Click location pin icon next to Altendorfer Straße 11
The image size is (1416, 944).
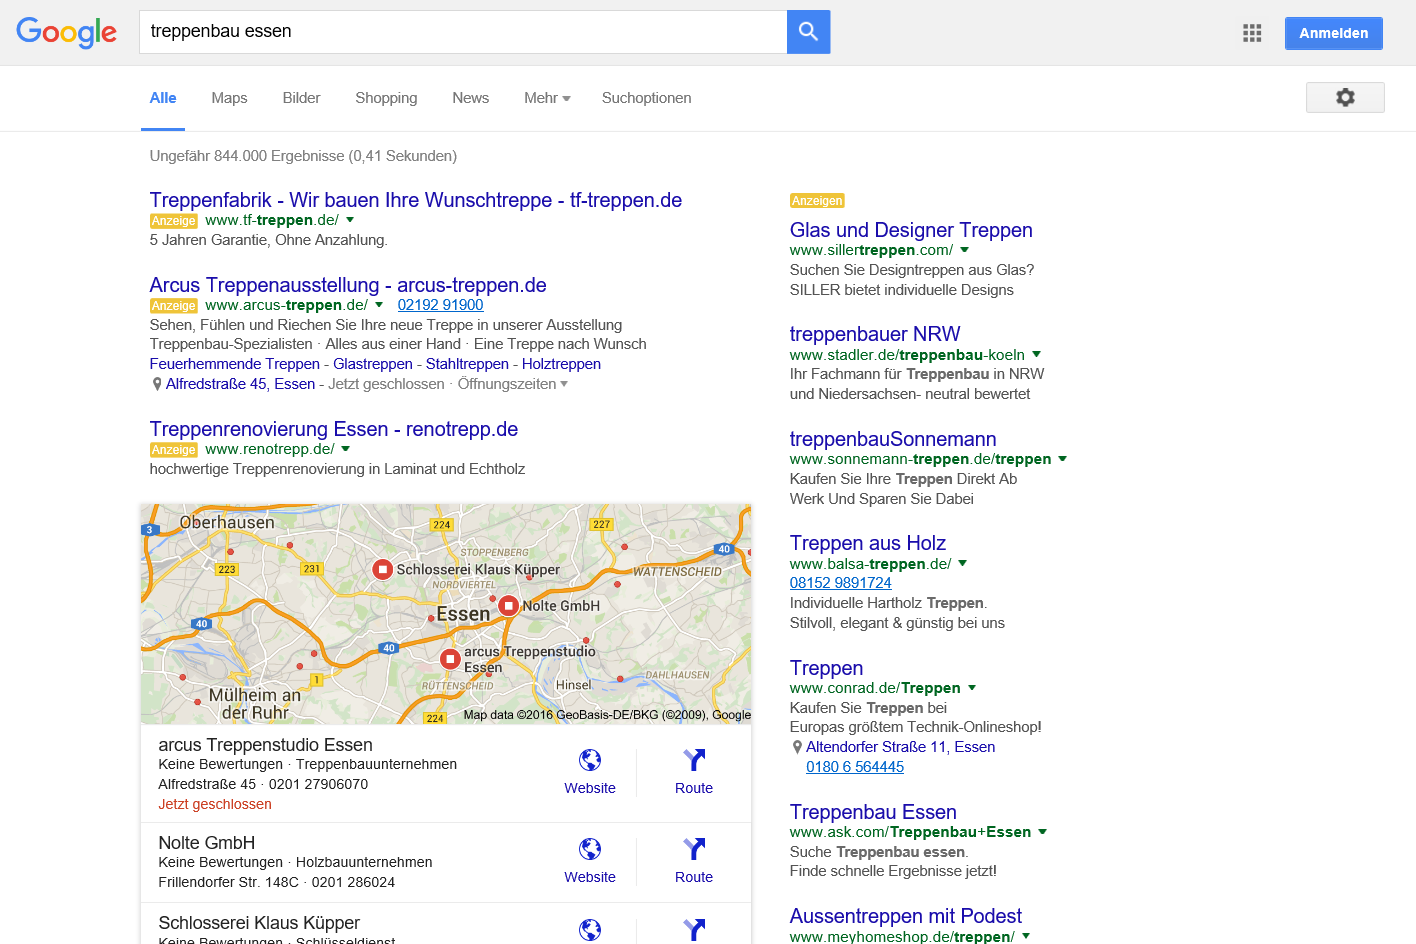coord(797,747)
